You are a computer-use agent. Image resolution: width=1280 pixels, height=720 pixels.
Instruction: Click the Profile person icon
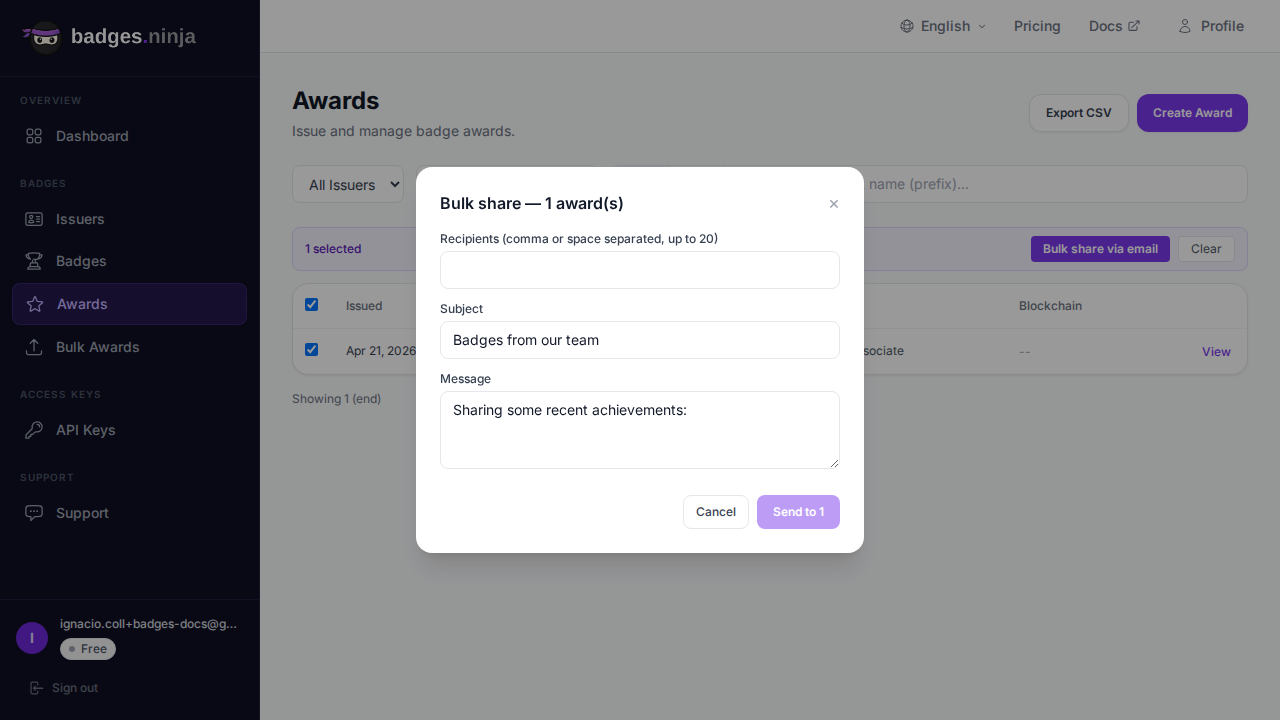point(1185,26)
